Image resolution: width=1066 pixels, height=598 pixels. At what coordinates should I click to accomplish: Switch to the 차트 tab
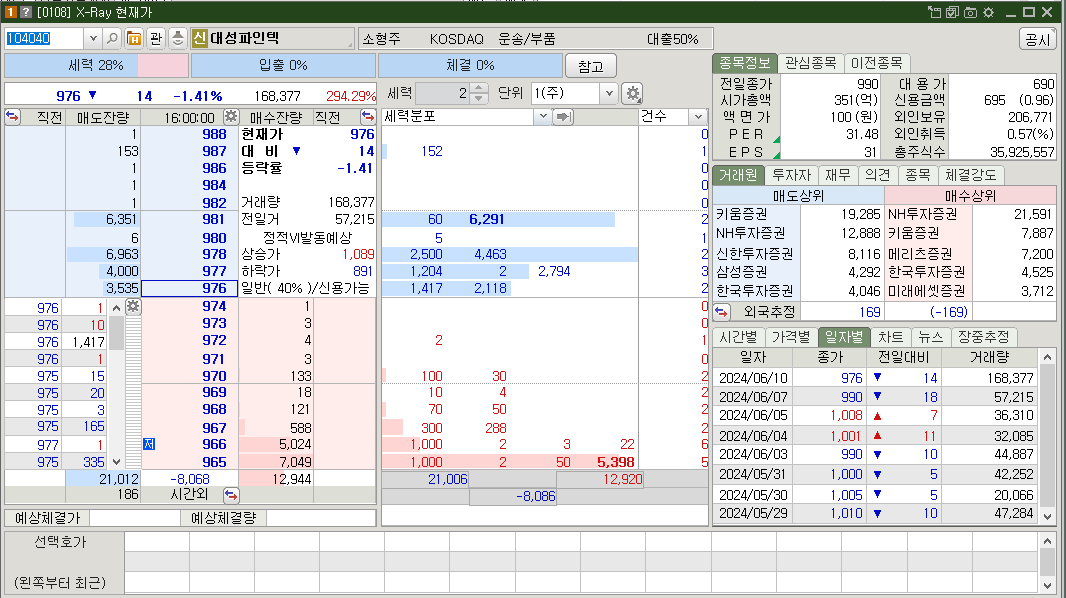(x=891, y=337)
